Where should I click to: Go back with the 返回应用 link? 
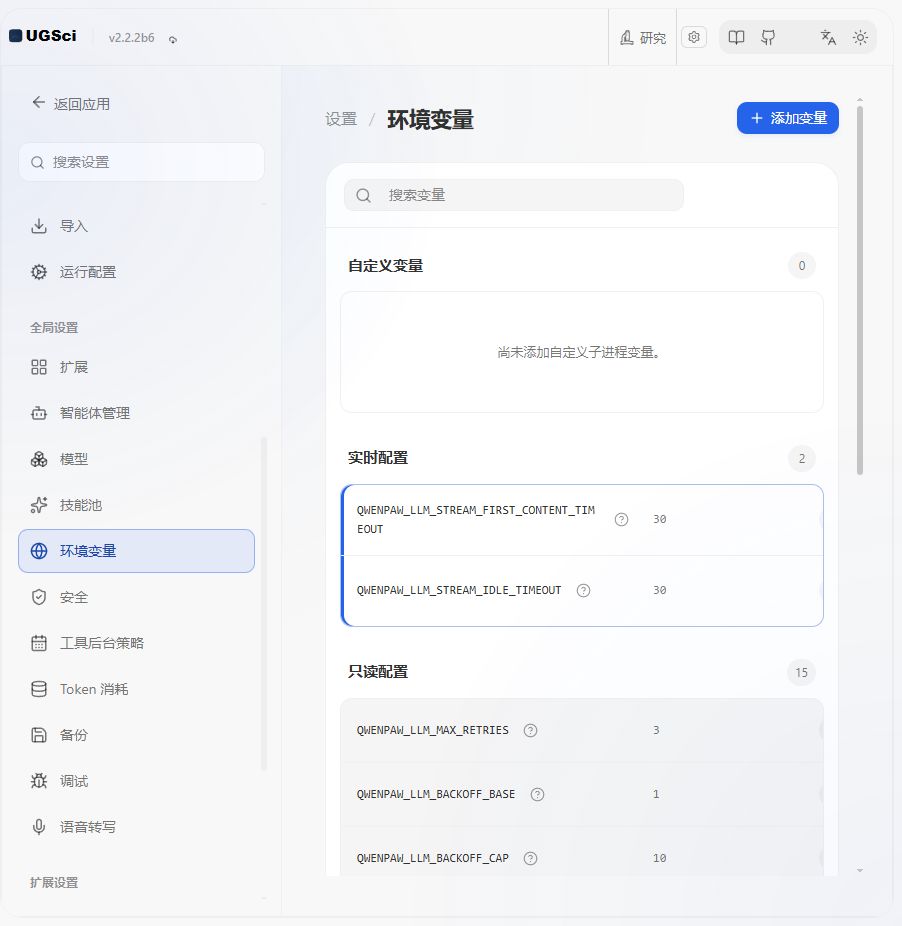(71, 104)
